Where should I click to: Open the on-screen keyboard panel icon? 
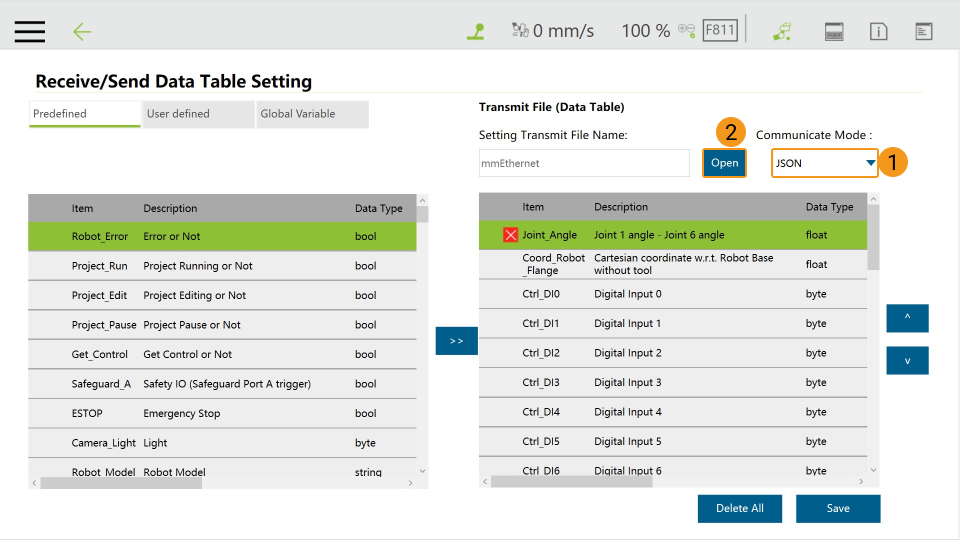coord(834,31)
